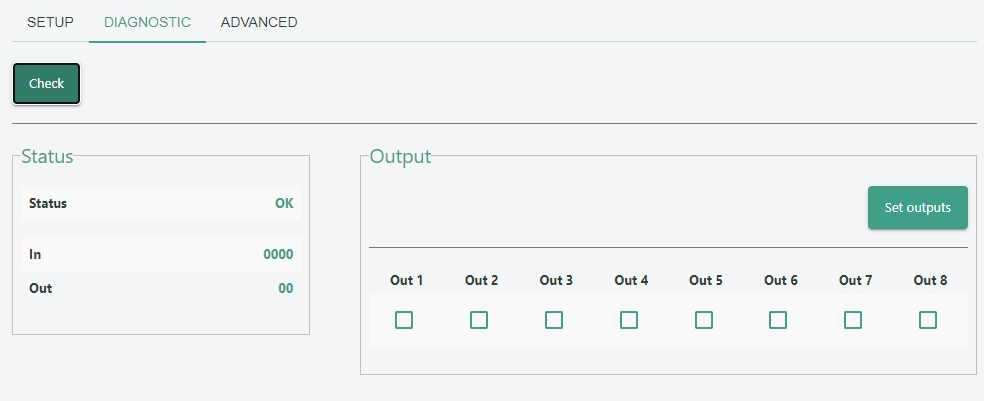Click the OK status value
Viewport: 984px width, 401px height.
[284, 203]
